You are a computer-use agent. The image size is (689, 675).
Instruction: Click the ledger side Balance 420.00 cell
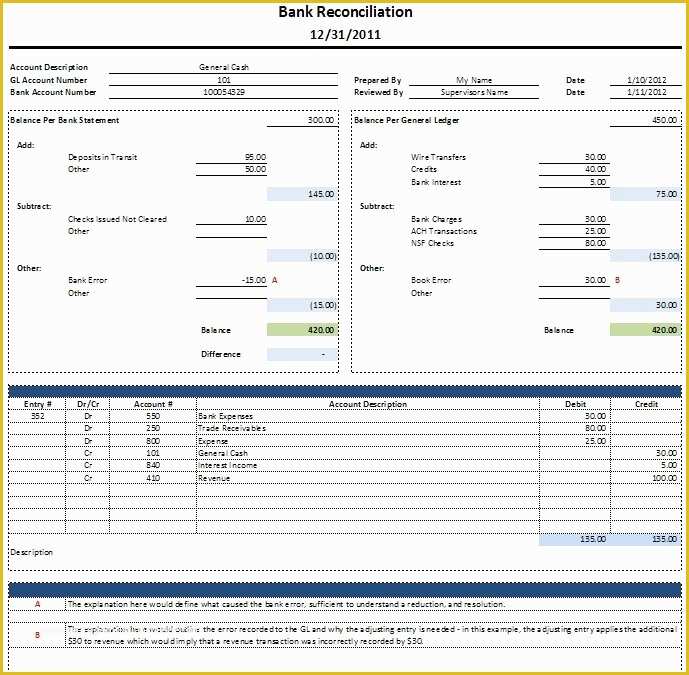click(645, 330)
